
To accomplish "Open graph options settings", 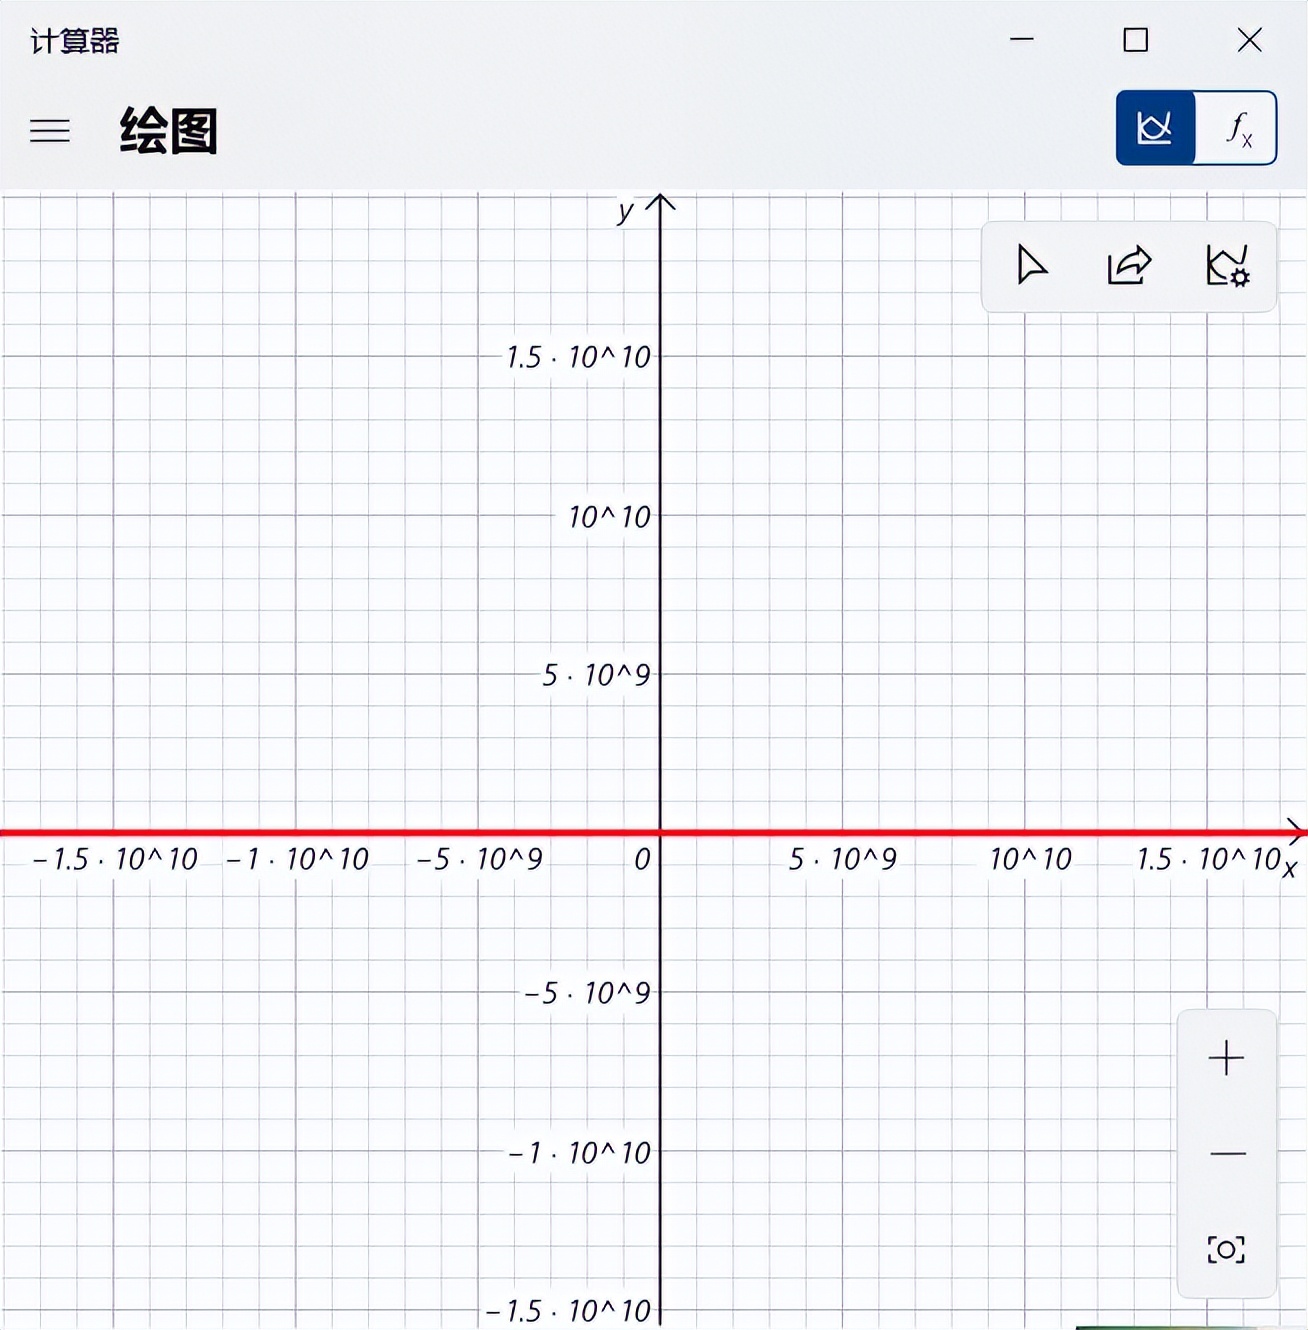I will 1227,266.
